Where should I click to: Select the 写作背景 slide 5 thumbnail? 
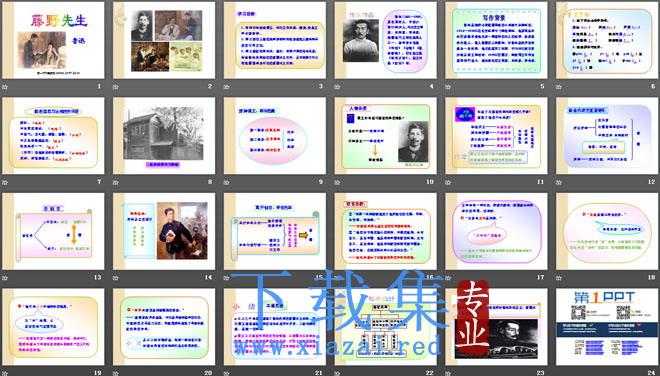click(496, 40)
